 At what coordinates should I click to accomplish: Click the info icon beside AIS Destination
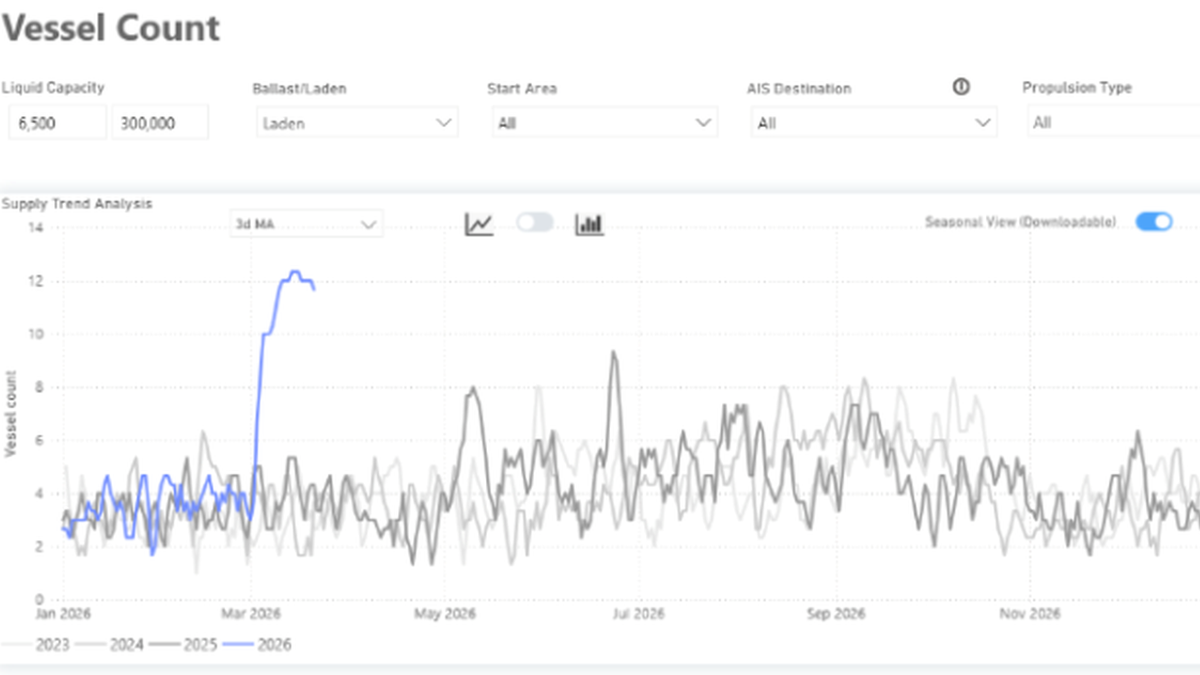(x=961, y=88)
